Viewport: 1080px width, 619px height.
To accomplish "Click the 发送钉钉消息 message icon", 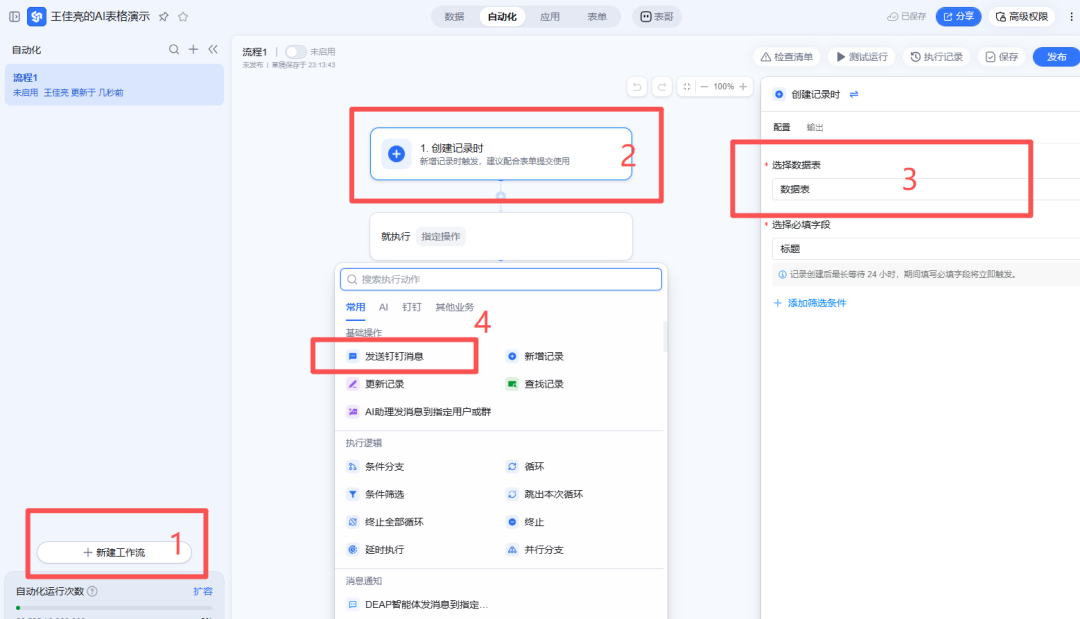I will click(x=353, y=356).
